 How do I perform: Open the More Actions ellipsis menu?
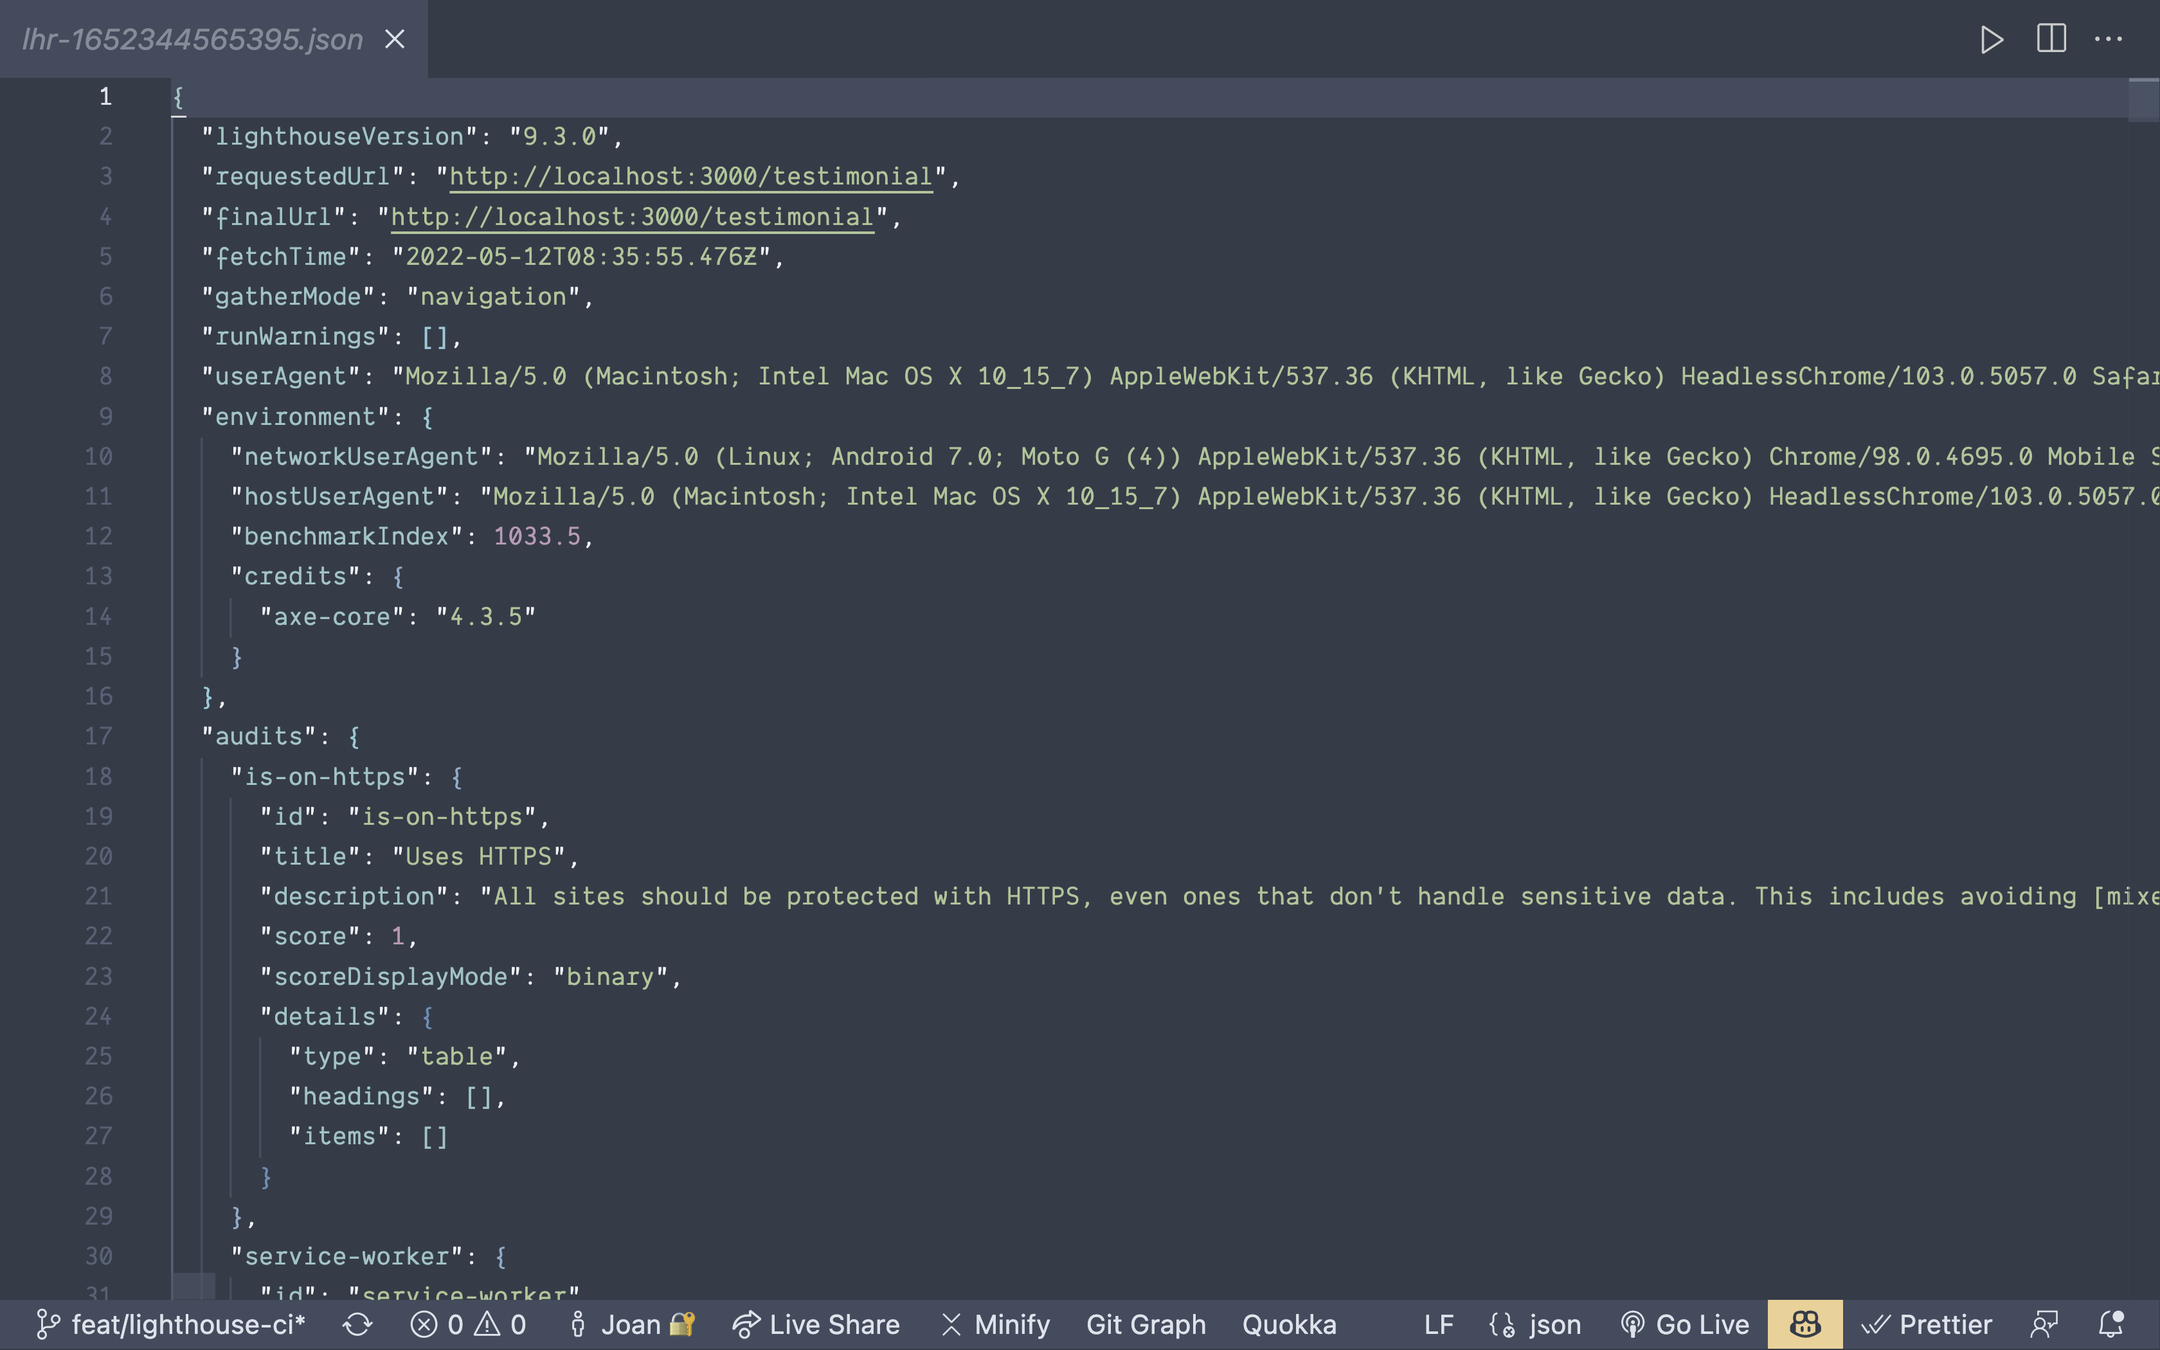click(x=2108, y=39)
